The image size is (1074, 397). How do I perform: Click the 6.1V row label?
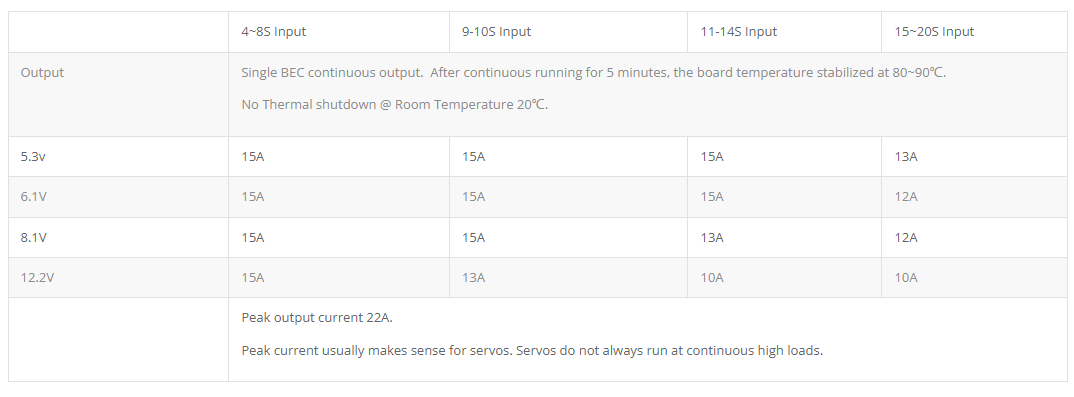coord(34,197)
